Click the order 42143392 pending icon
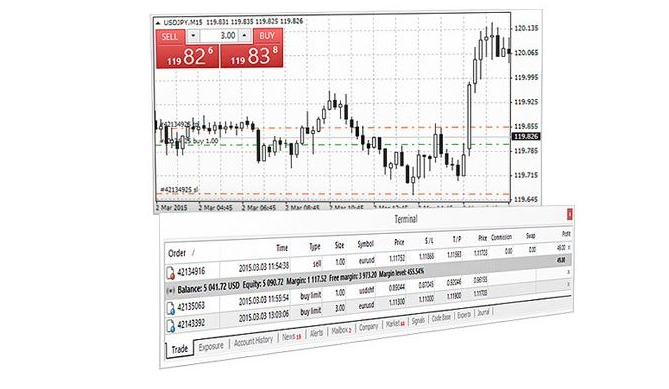669x389 pixels. [171, 325]
